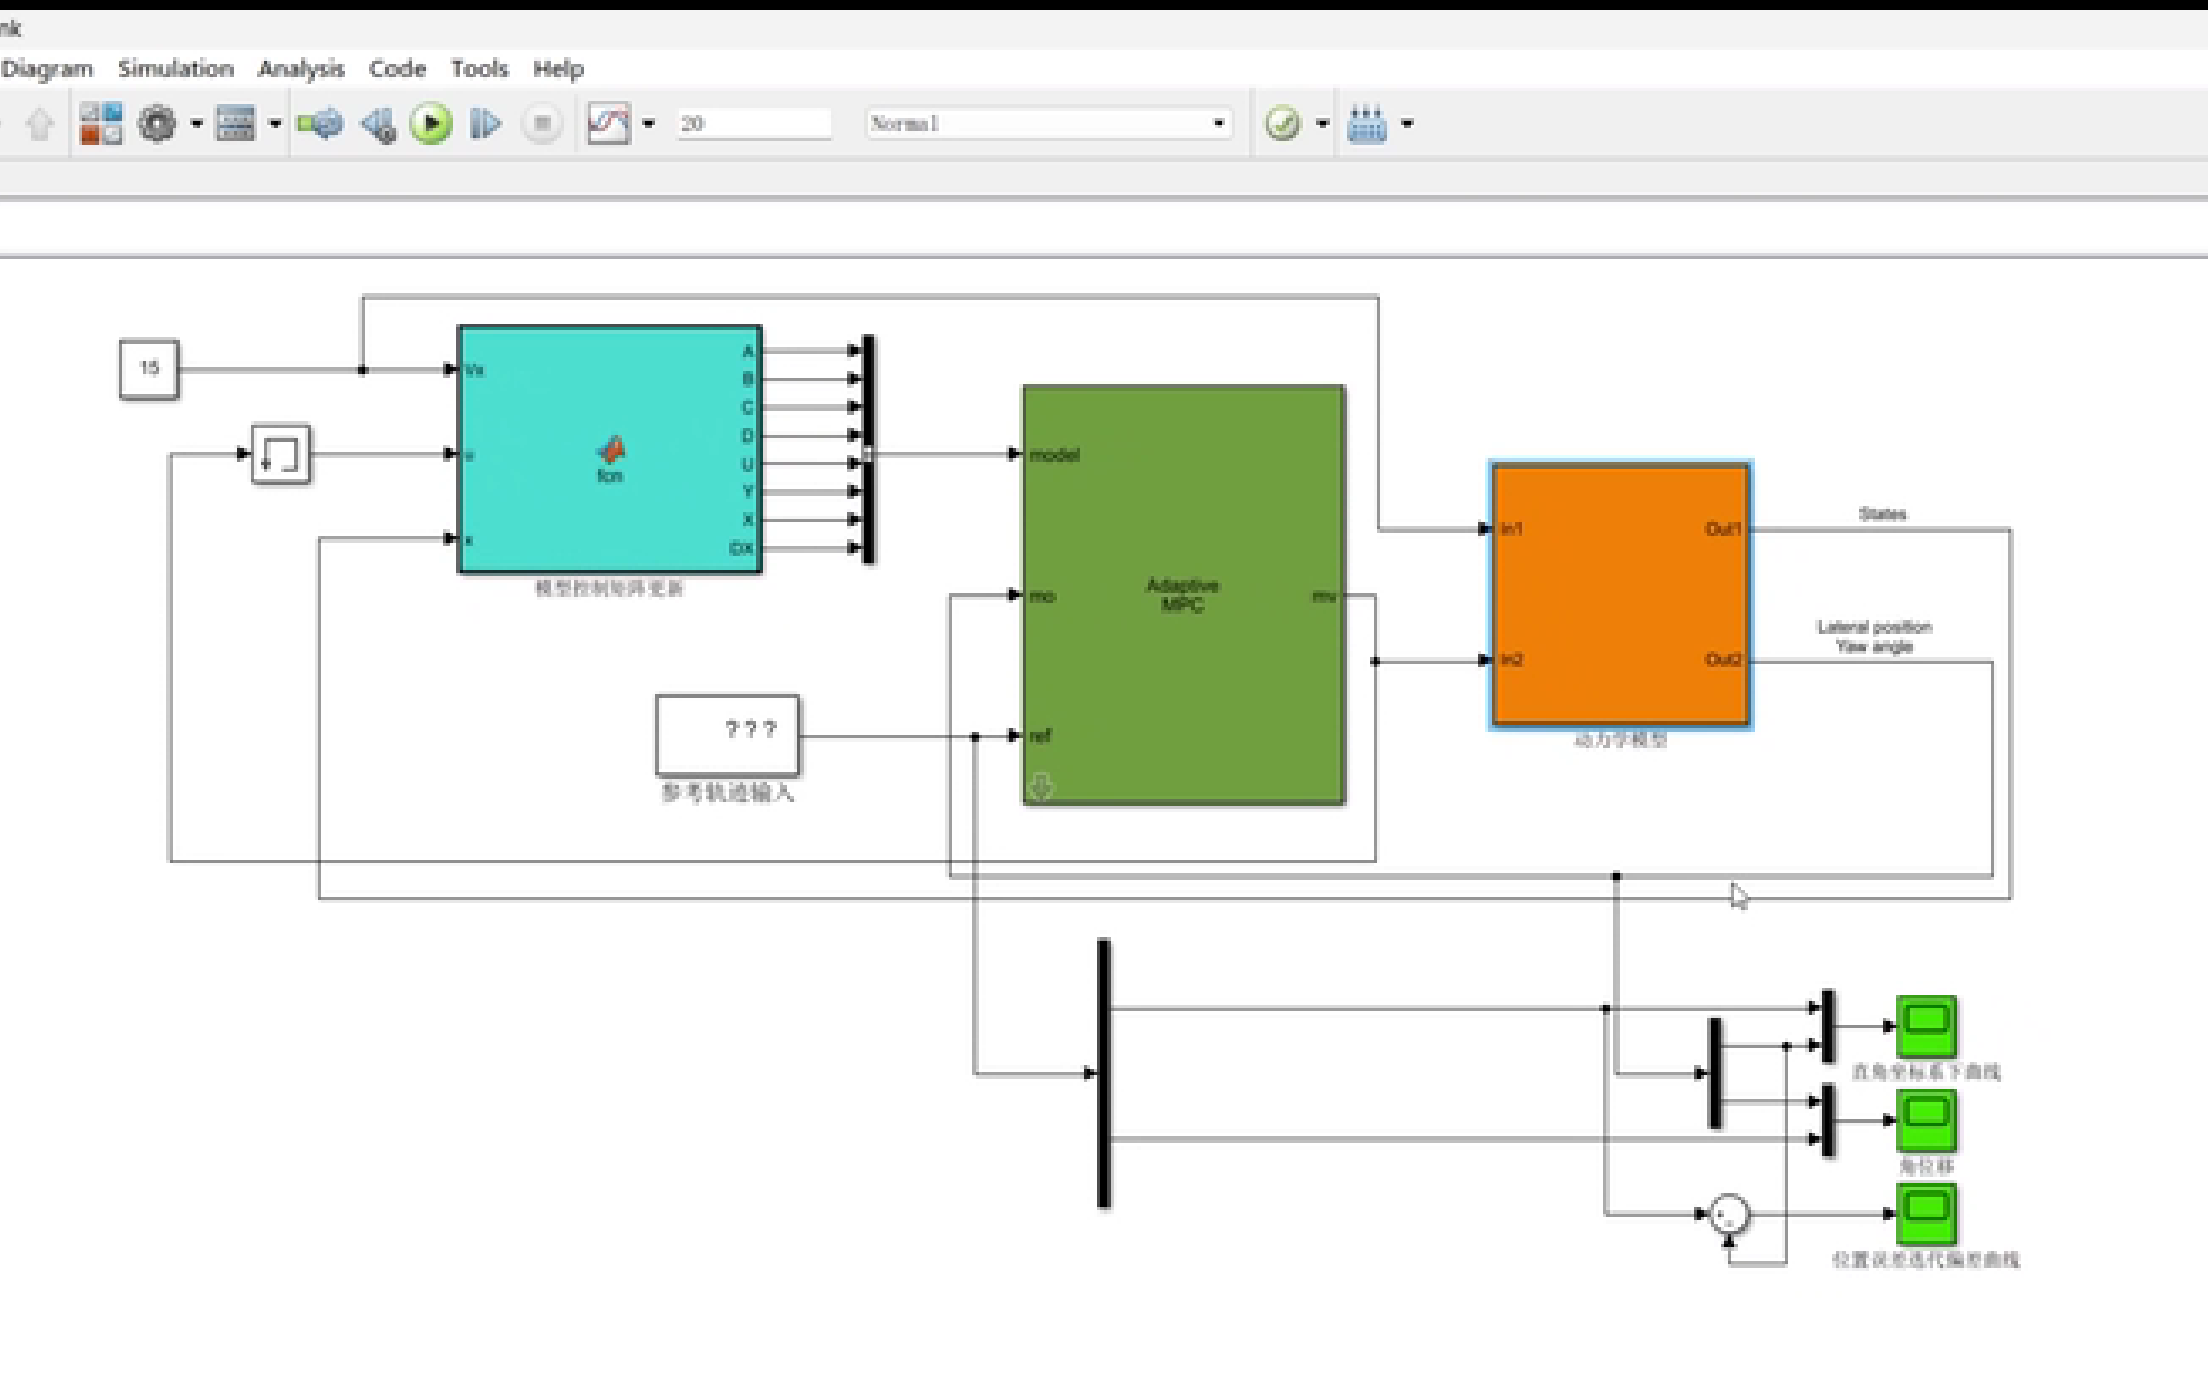Click the simulation stop time field
Viewport: 2208px width, 1390px height.
point(752,124)
